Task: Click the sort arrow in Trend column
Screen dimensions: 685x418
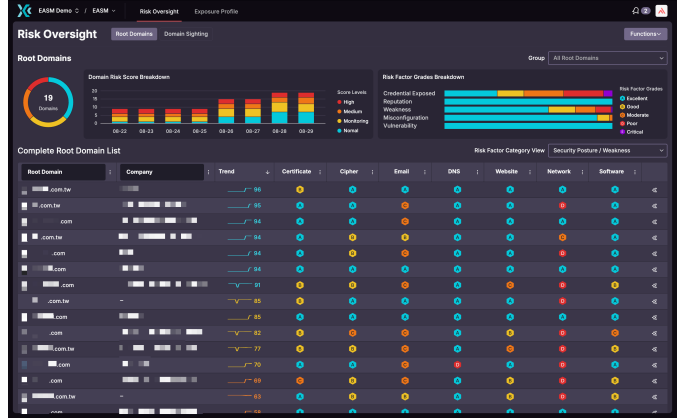Action: (267, 172)
